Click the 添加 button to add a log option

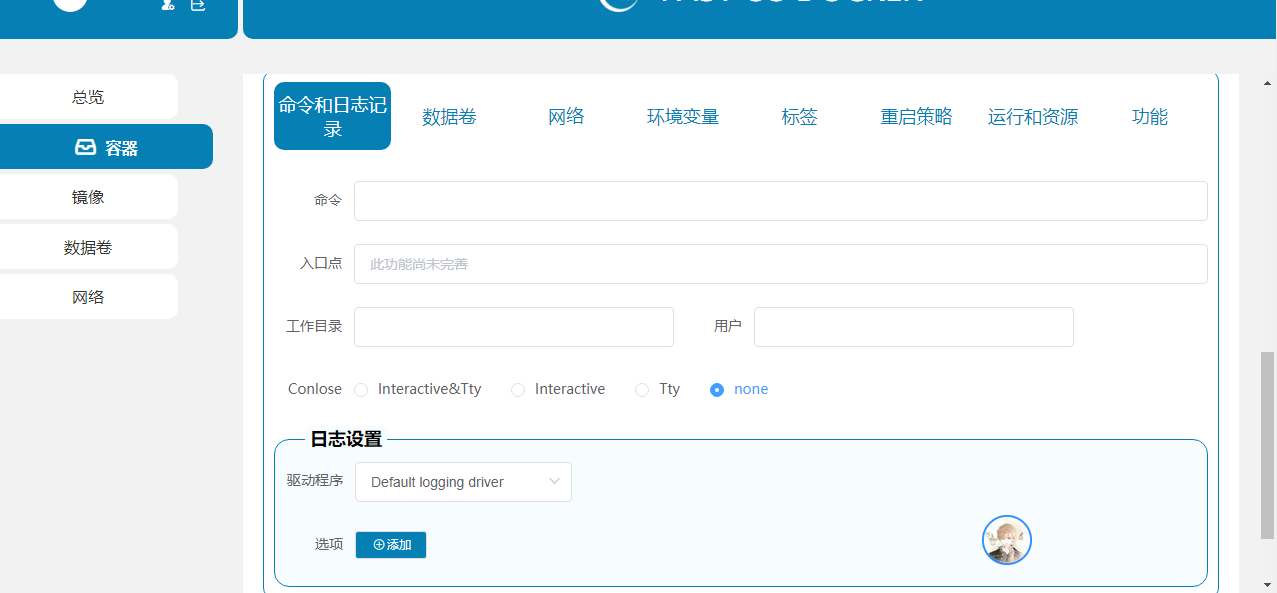(390, 544)
